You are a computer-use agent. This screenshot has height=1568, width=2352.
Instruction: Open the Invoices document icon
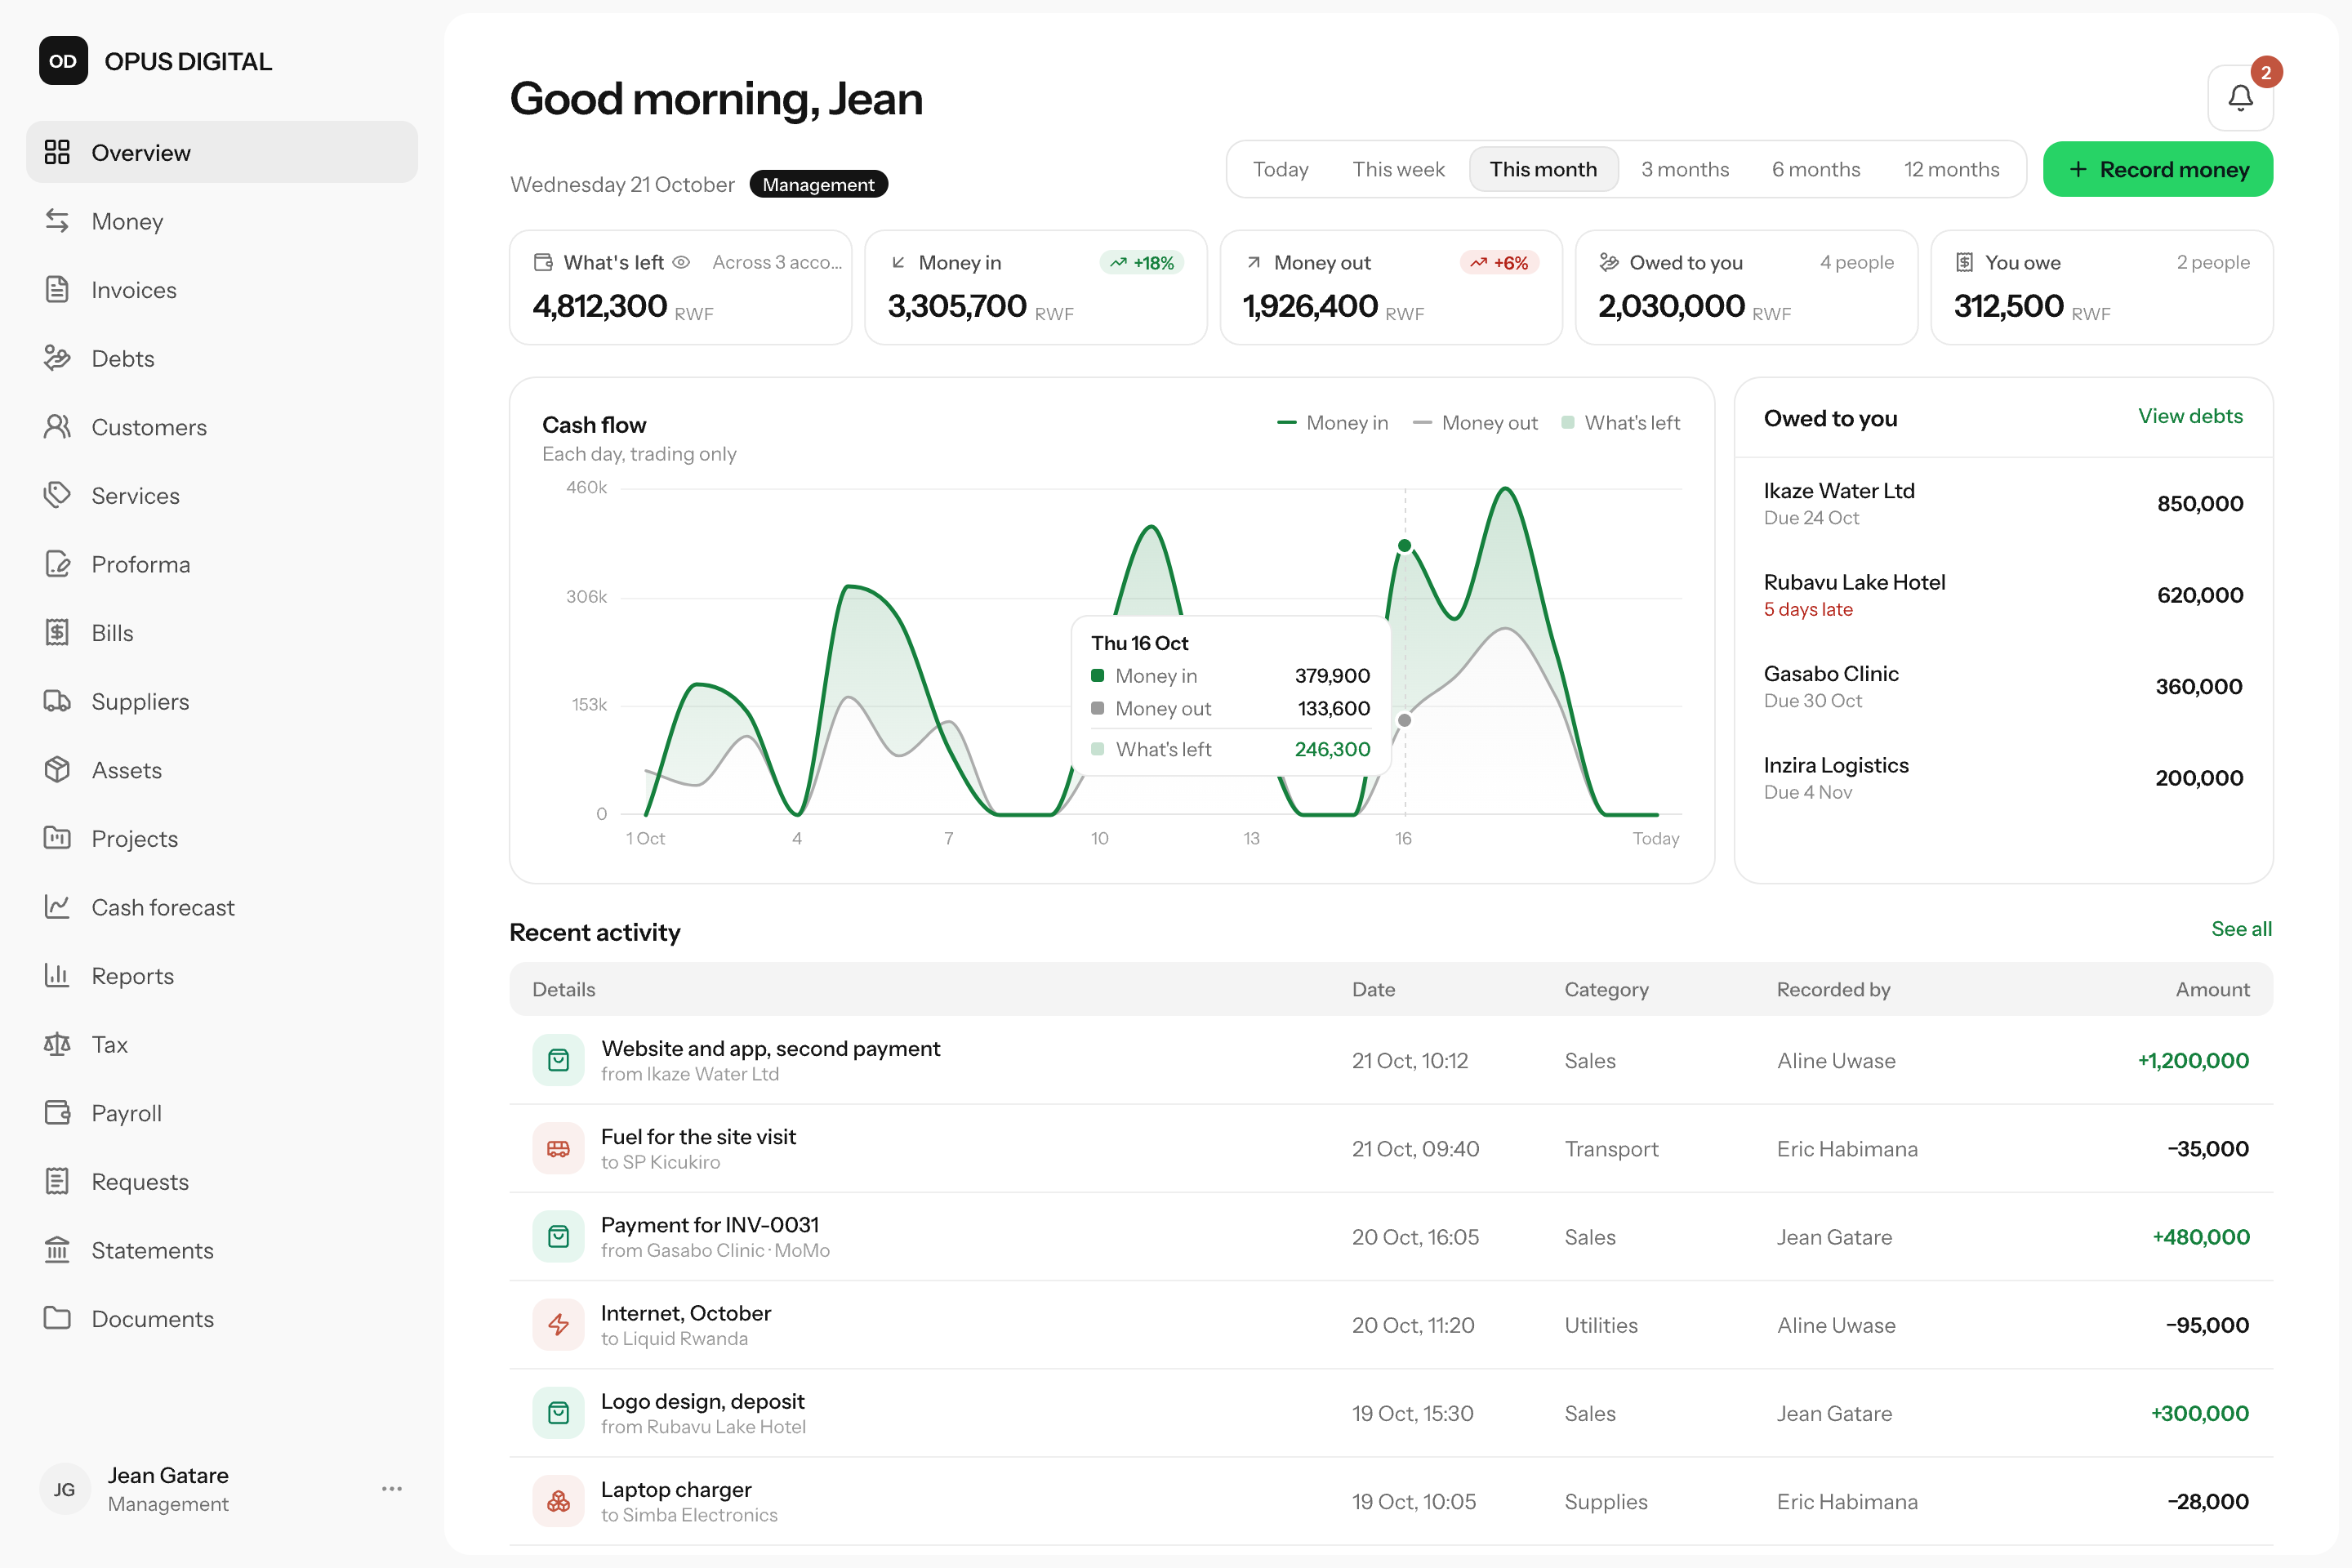(x=57, y=289)
